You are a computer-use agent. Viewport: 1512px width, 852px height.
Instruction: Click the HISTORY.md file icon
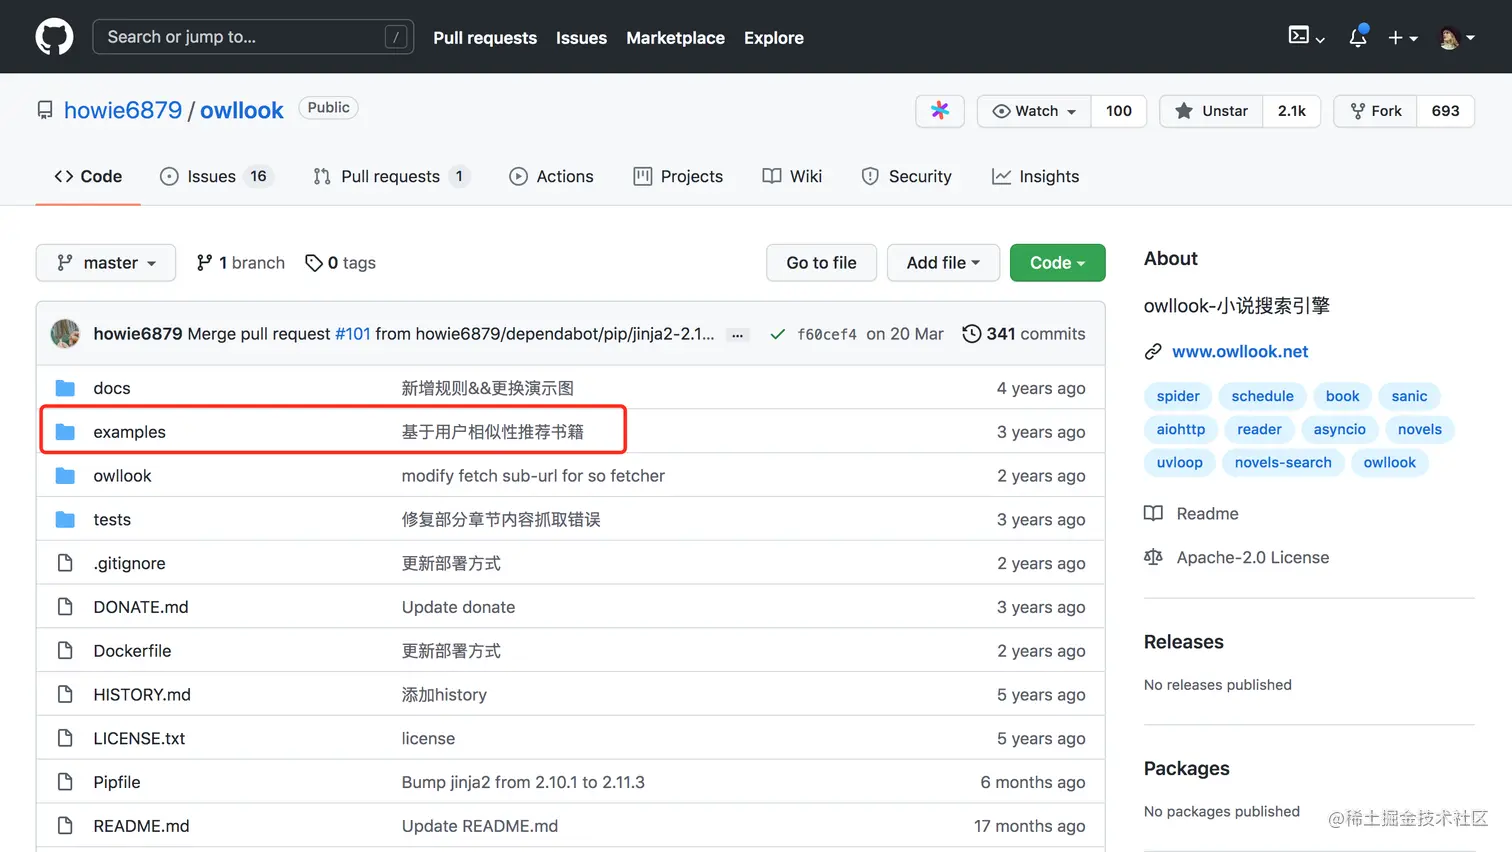[66, 694]
